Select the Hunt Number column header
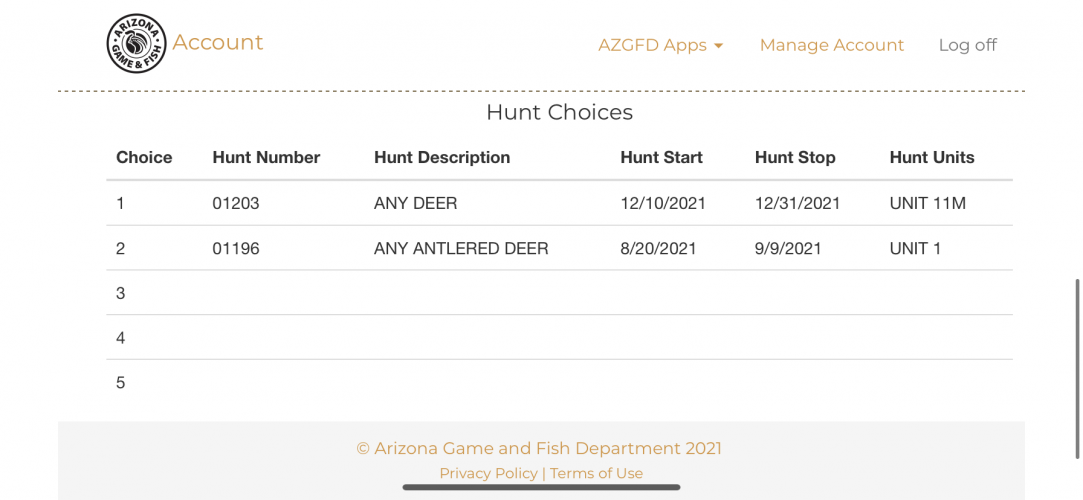 click(x=266, y=157)
